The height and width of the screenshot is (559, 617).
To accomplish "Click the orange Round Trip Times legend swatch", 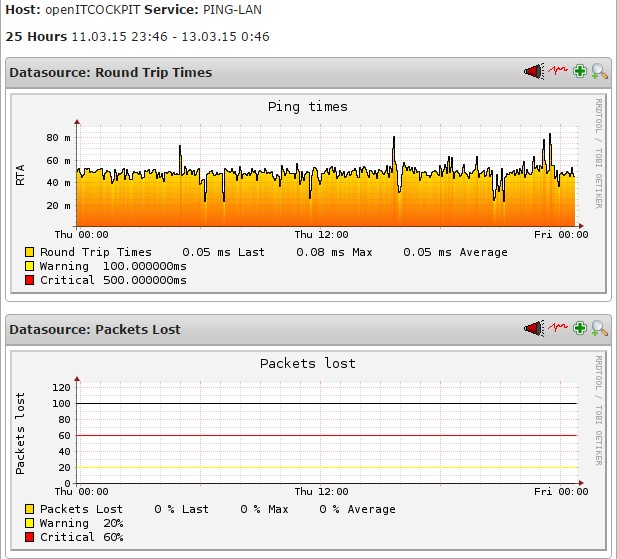I will click(30, 252).
